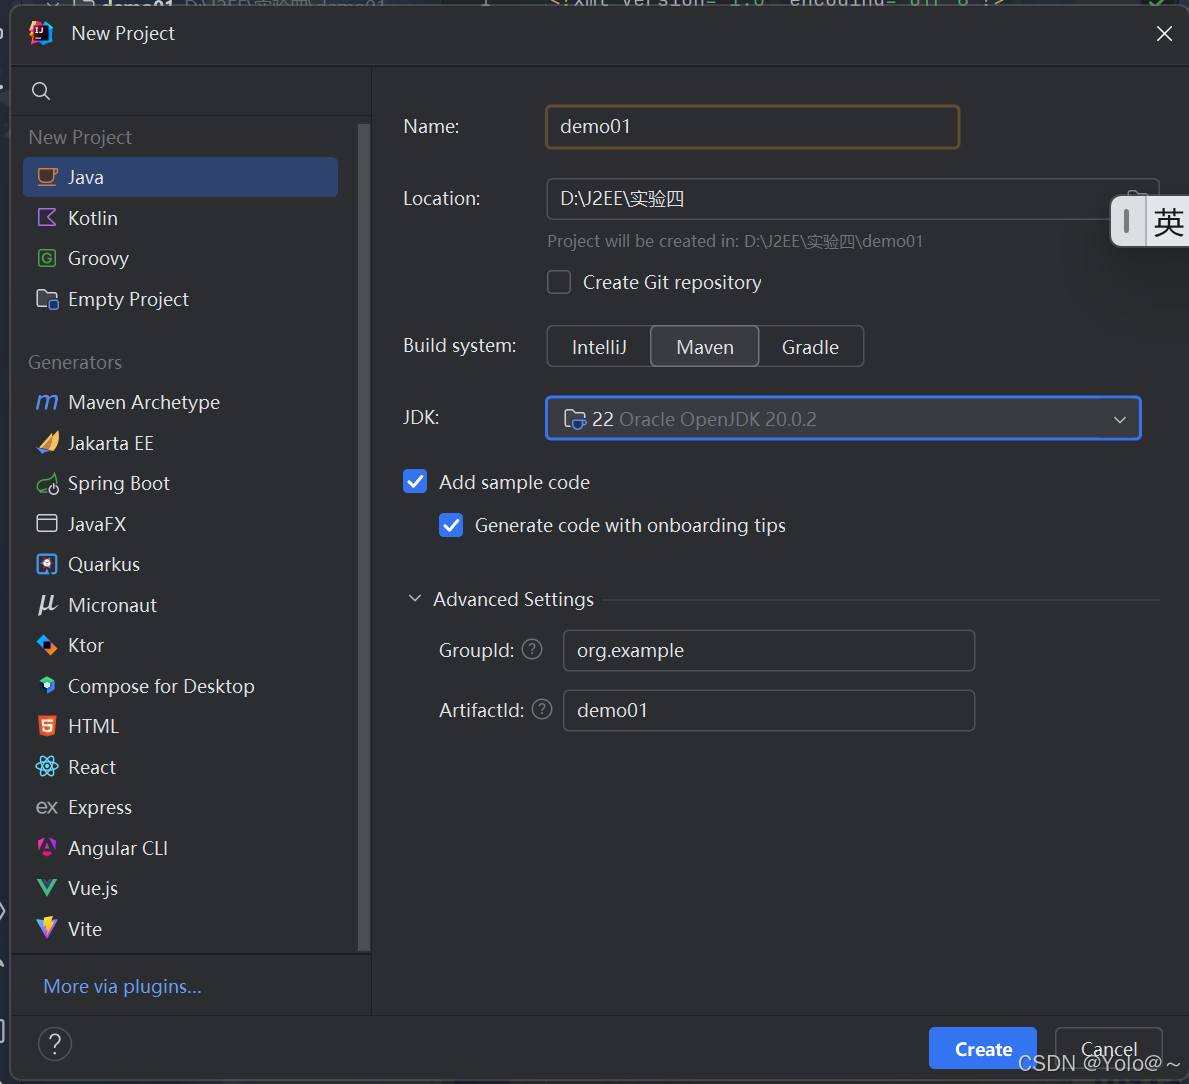
Task: Choose Vue.js generator
Action: tap(180, 888)
